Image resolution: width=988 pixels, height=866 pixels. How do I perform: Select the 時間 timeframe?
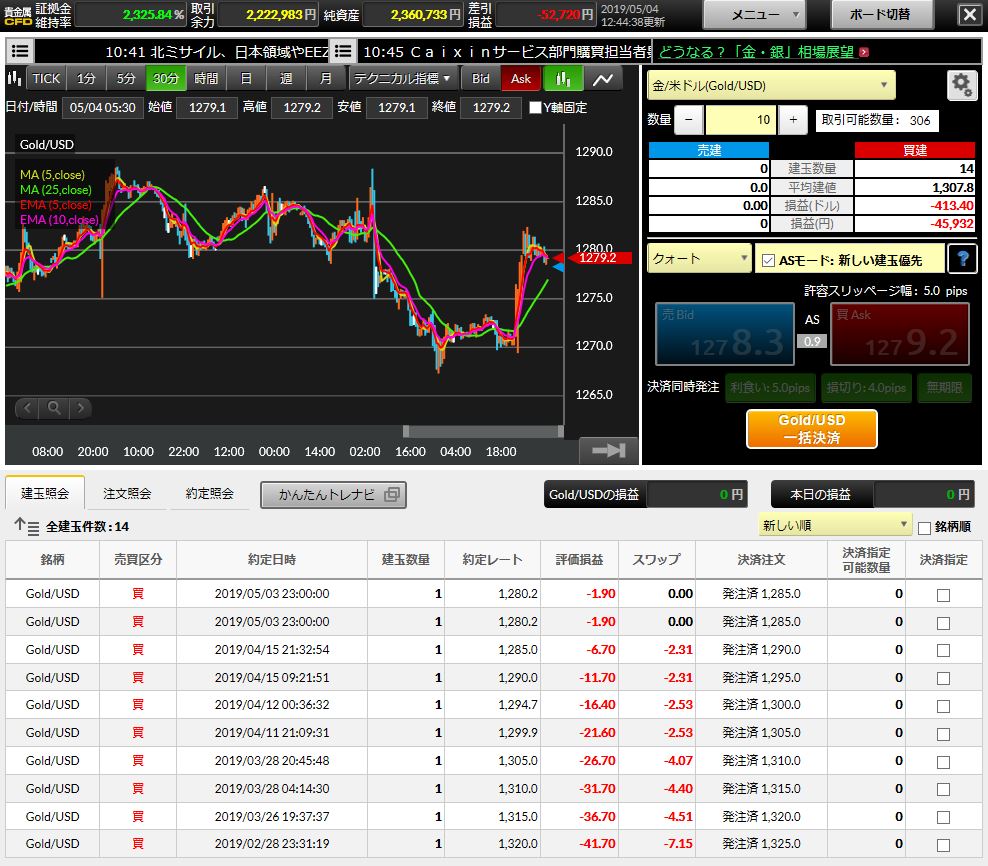coord(205,79)
